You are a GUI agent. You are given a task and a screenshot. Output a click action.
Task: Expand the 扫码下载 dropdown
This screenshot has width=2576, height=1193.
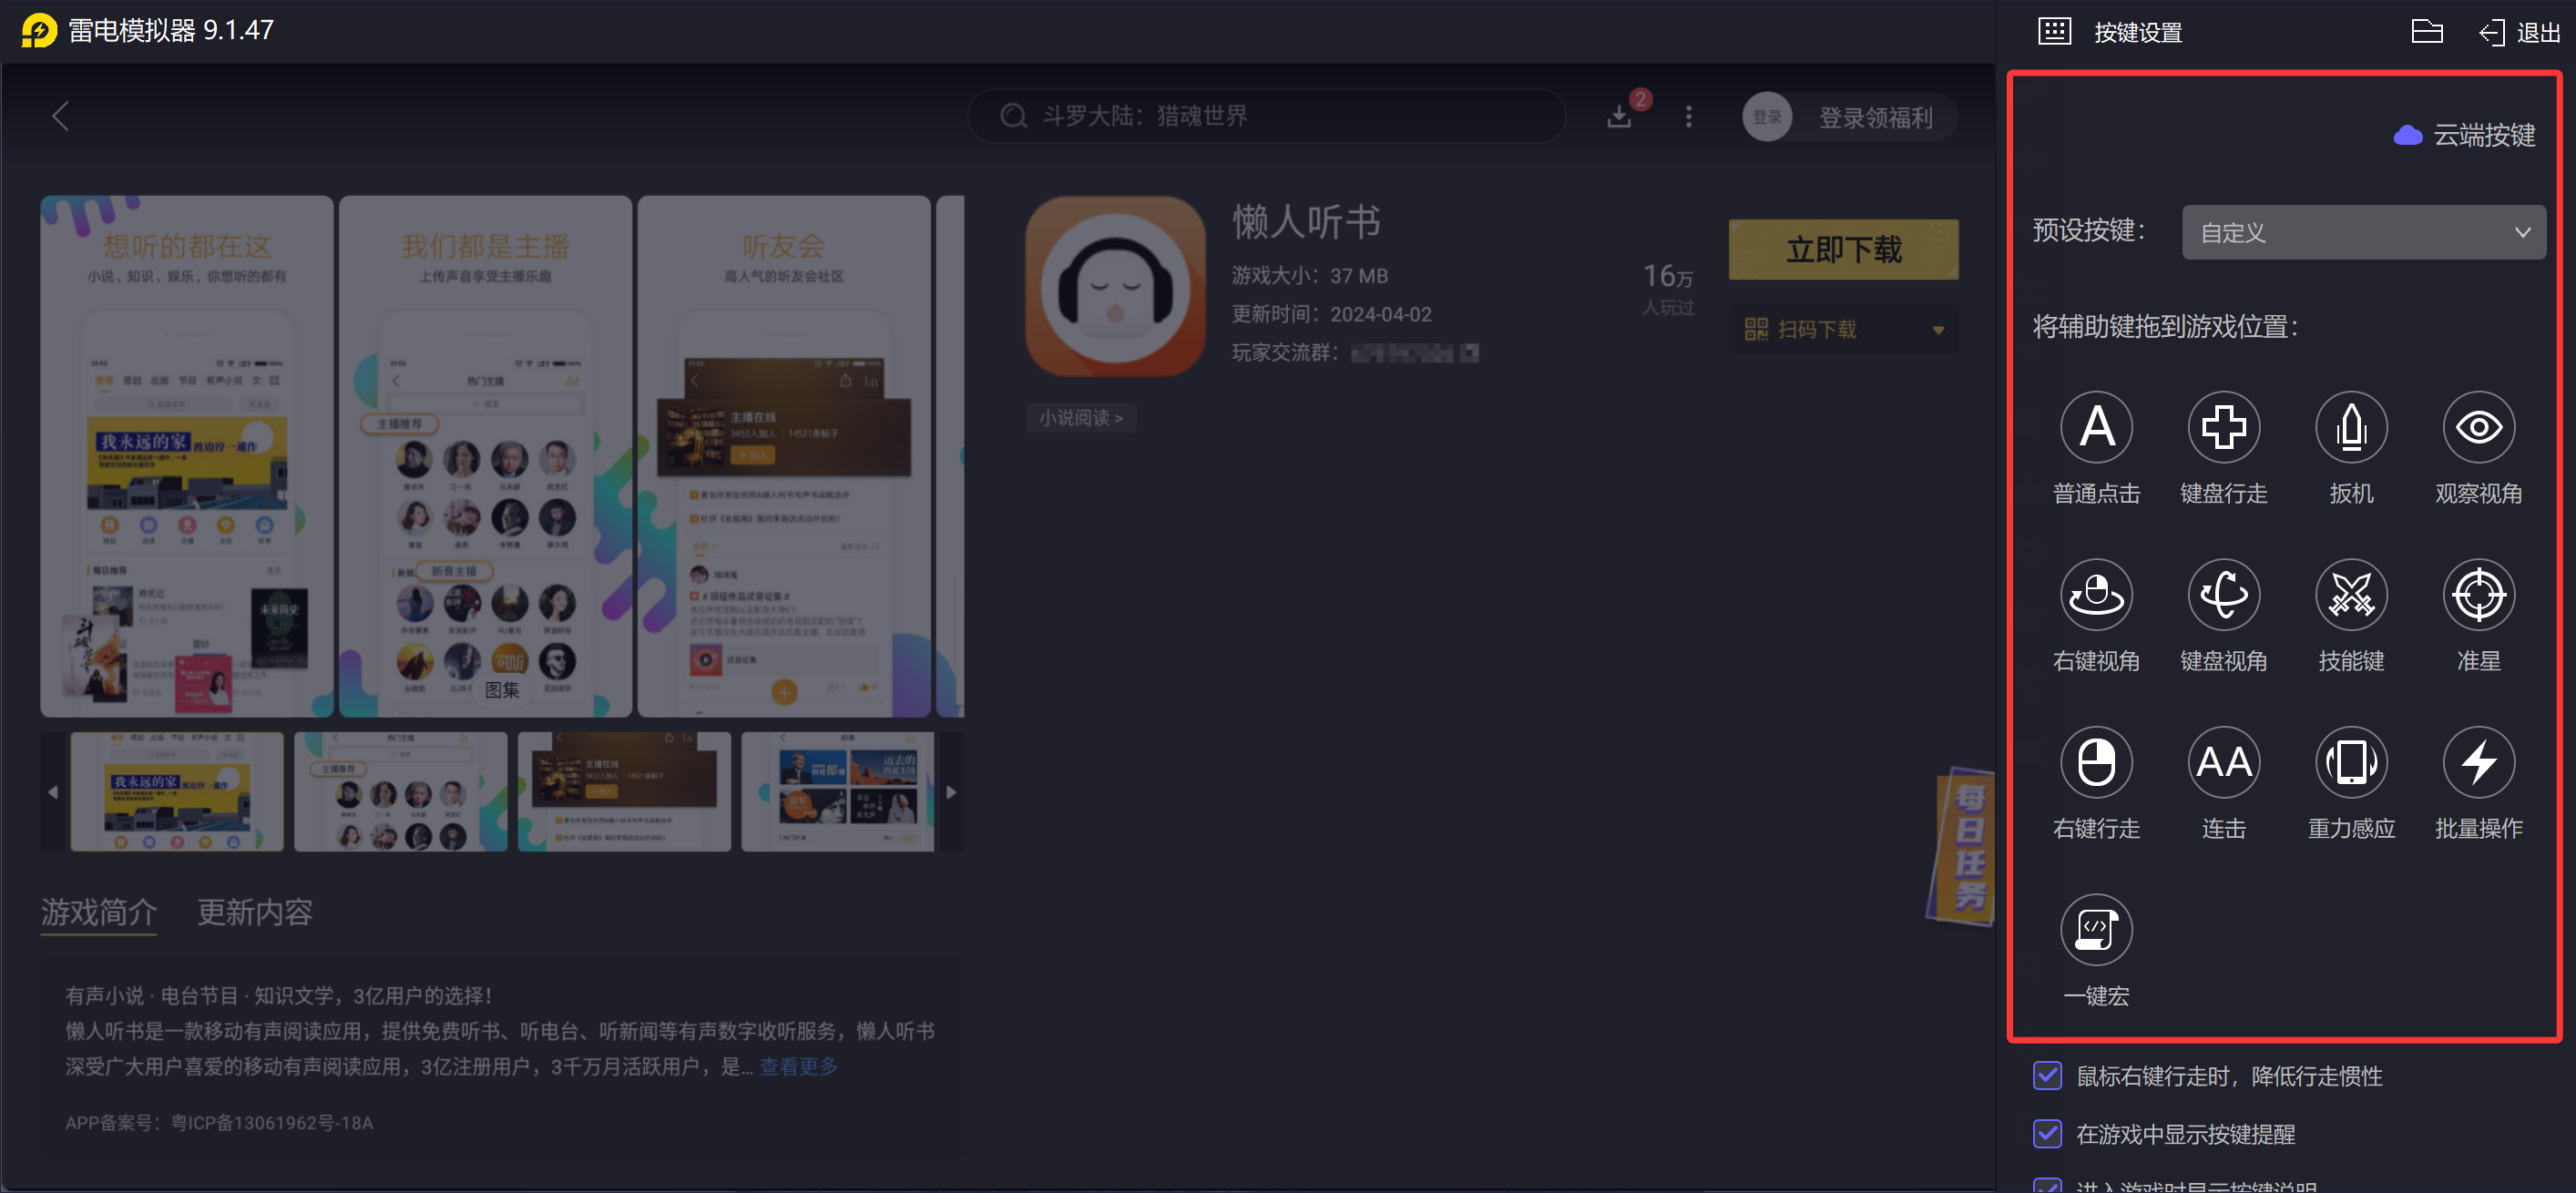coord(1843,329)
